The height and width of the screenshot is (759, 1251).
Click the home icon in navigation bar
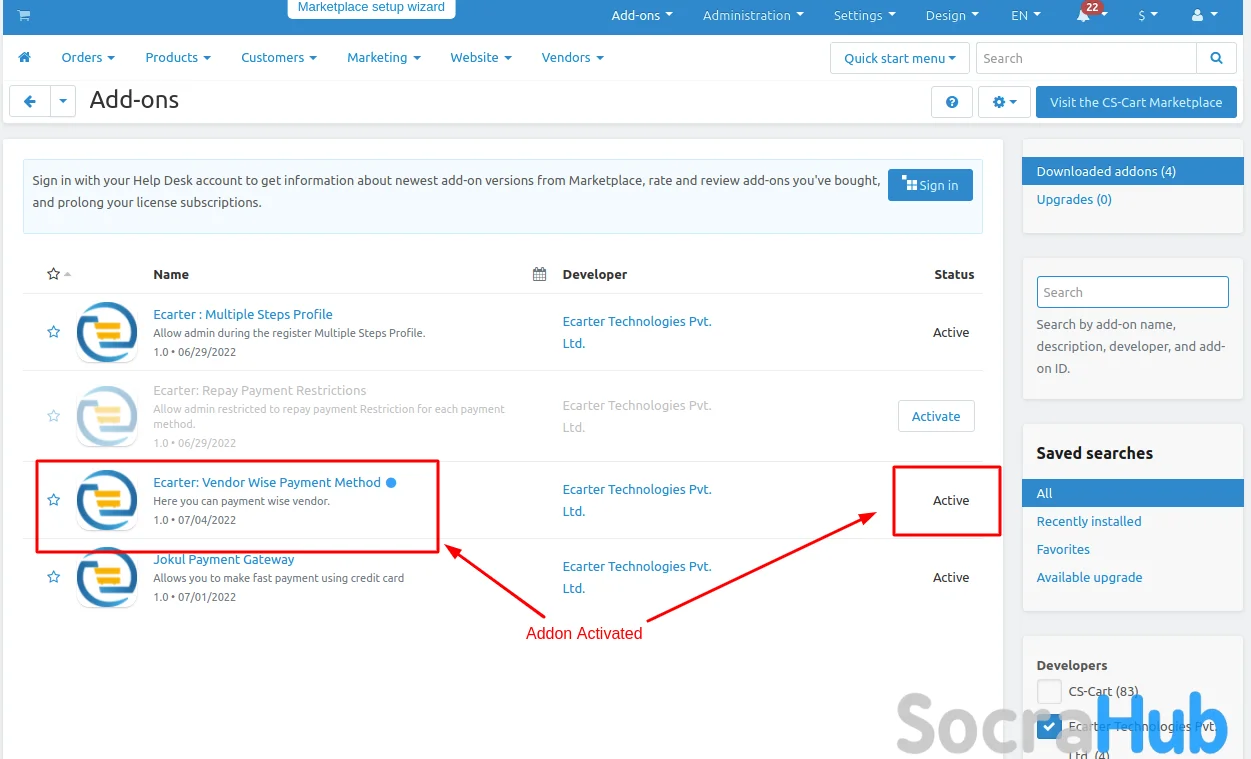(x=24, y=58)
